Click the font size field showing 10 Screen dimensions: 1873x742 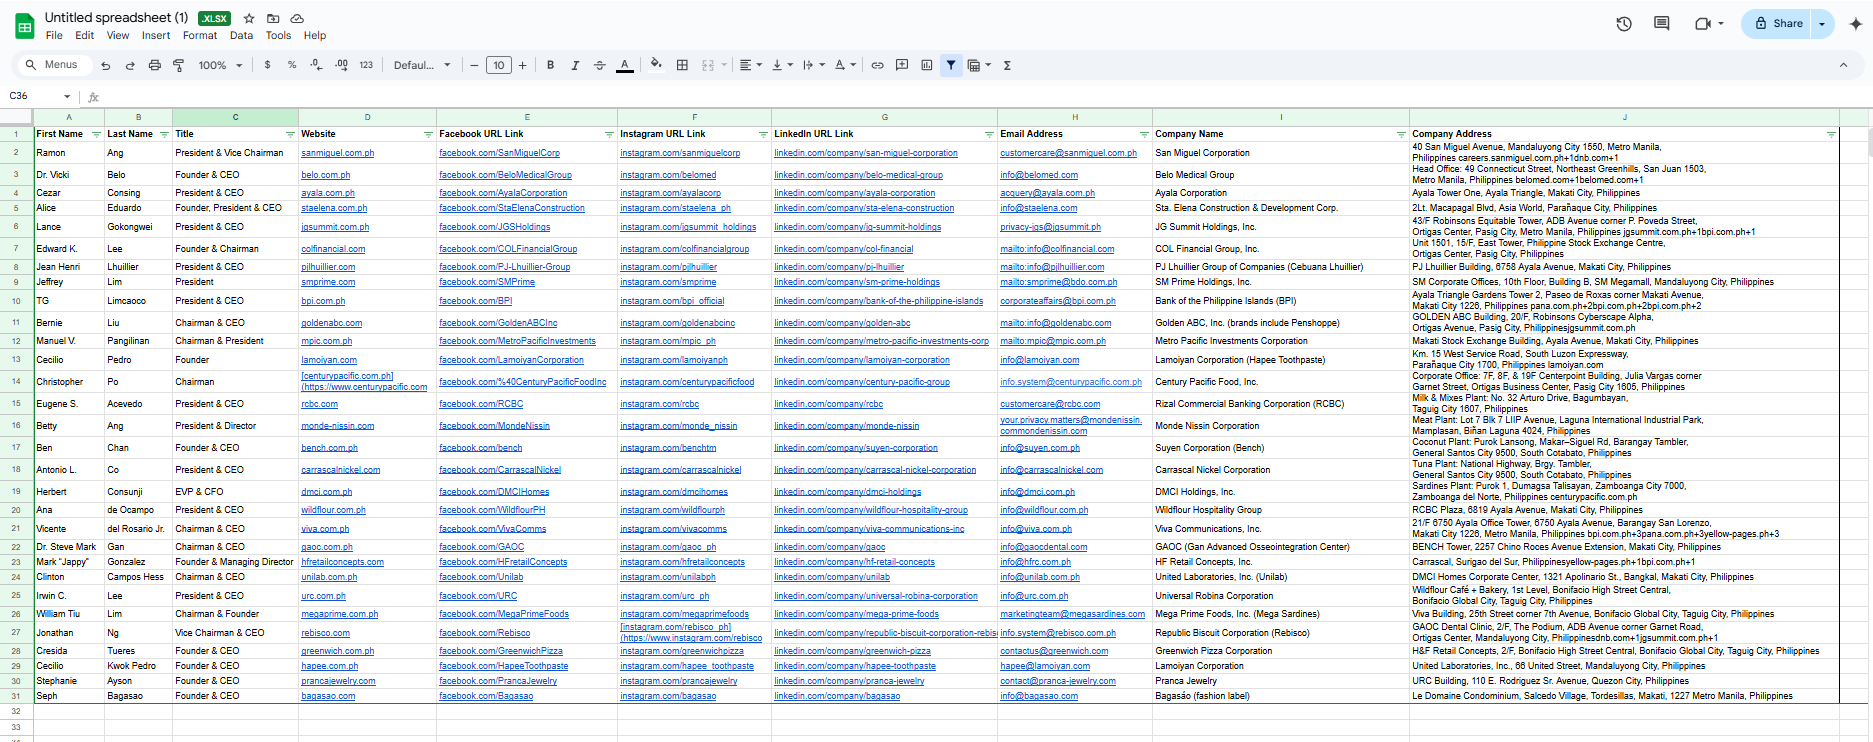point(498,65)
